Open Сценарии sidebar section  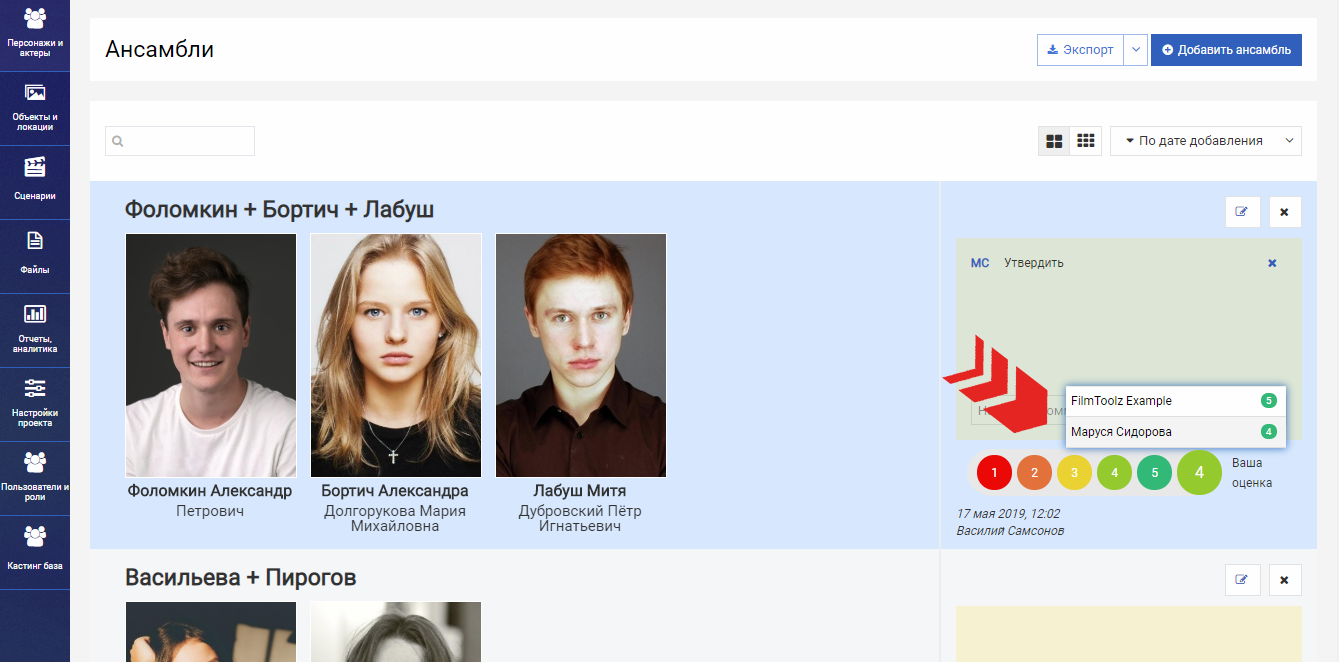tap(35, 183)
